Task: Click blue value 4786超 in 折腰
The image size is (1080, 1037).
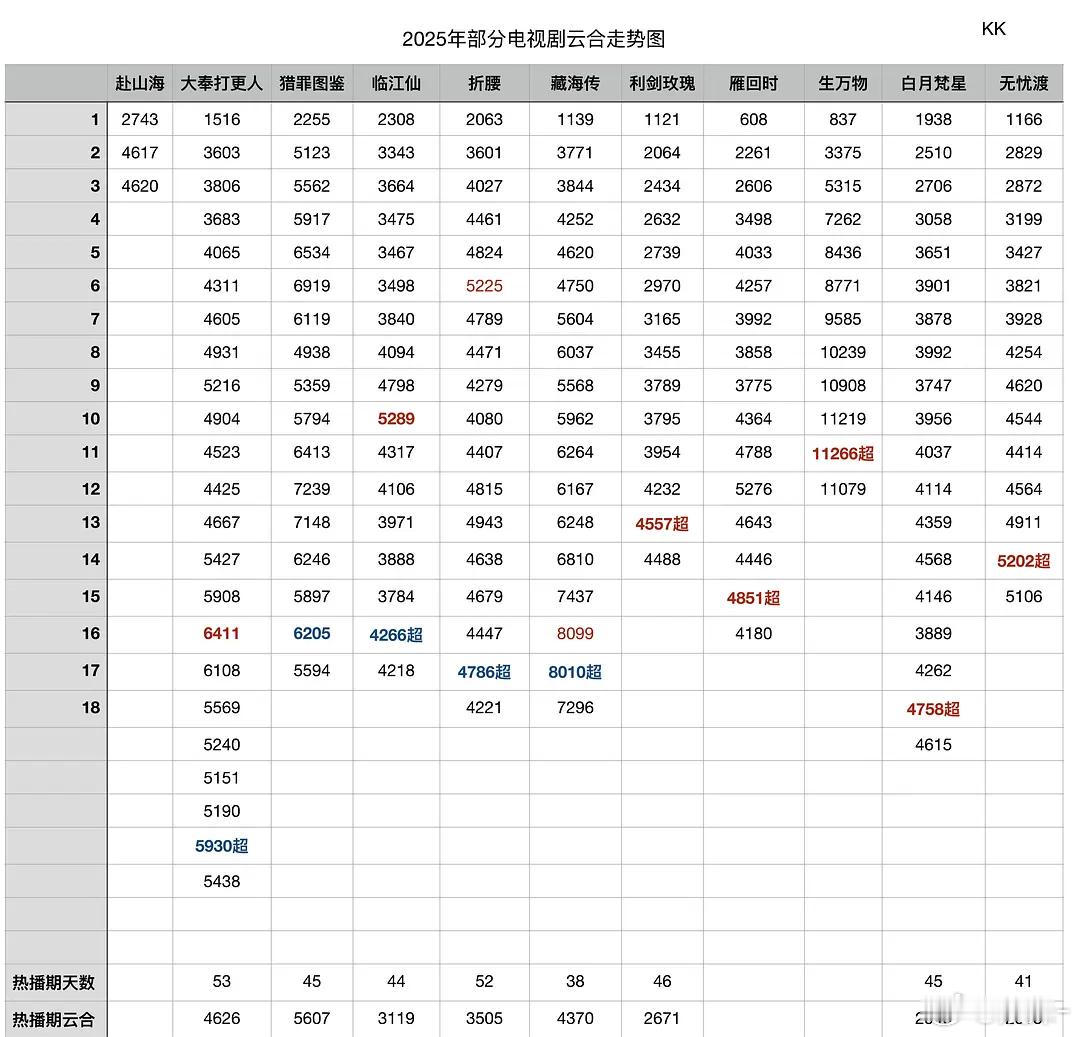Action: pos(484,672)
